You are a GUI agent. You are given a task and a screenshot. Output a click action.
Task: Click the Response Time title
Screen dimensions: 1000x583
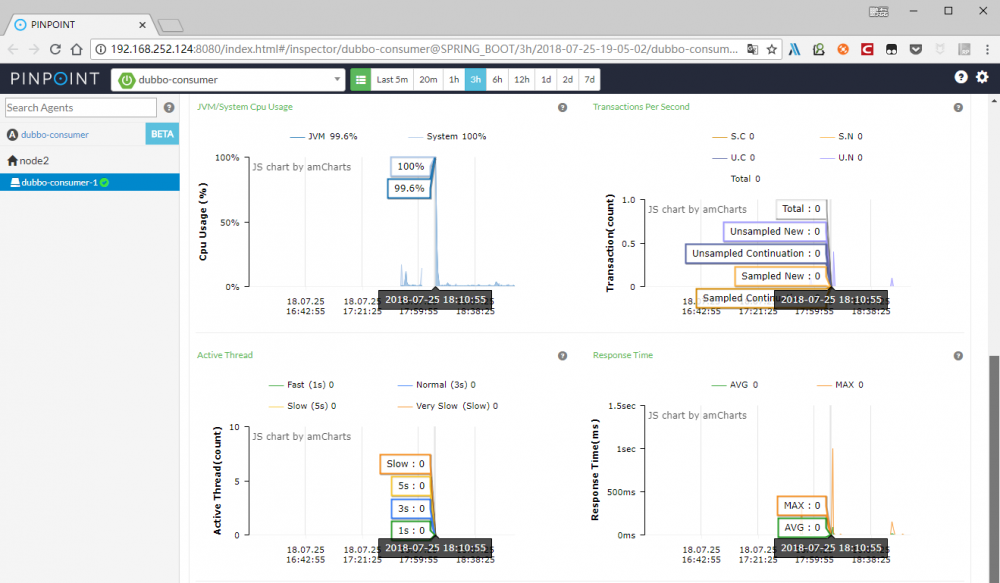point(622,355)
